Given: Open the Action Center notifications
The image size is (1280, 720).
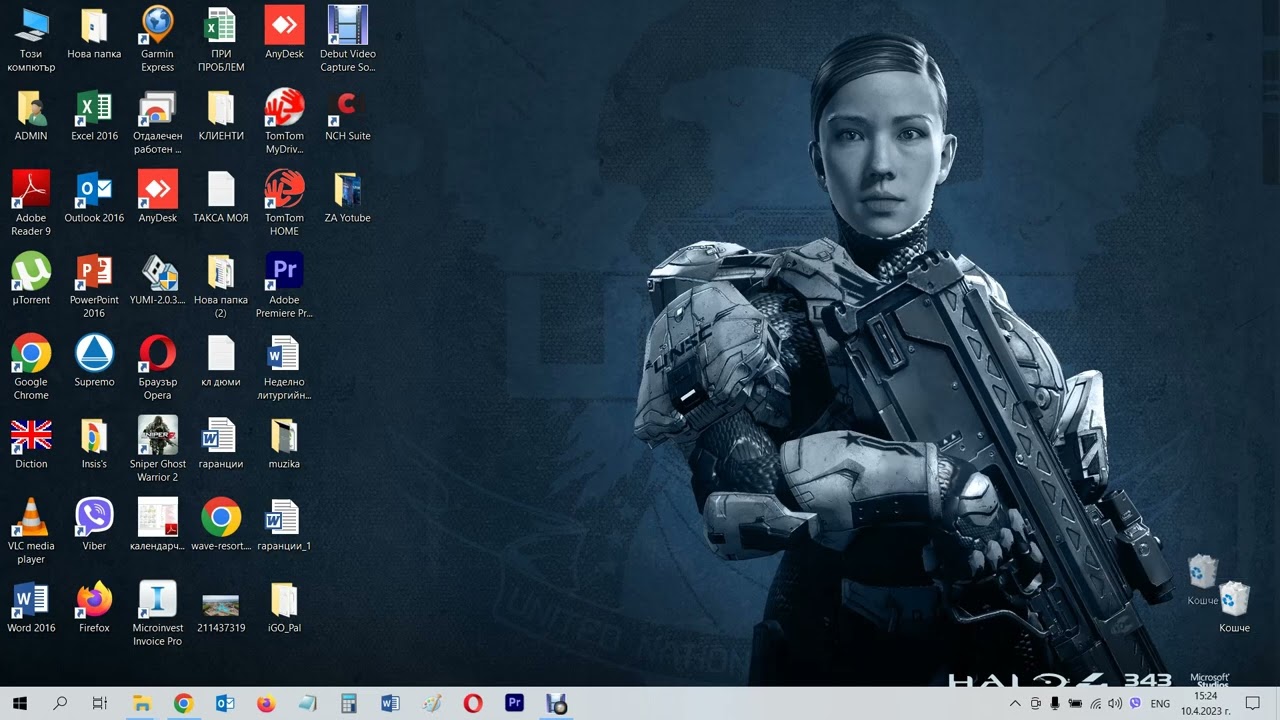Looking at the screenshot, I should pyautogui.click(x=1252, y=703).
